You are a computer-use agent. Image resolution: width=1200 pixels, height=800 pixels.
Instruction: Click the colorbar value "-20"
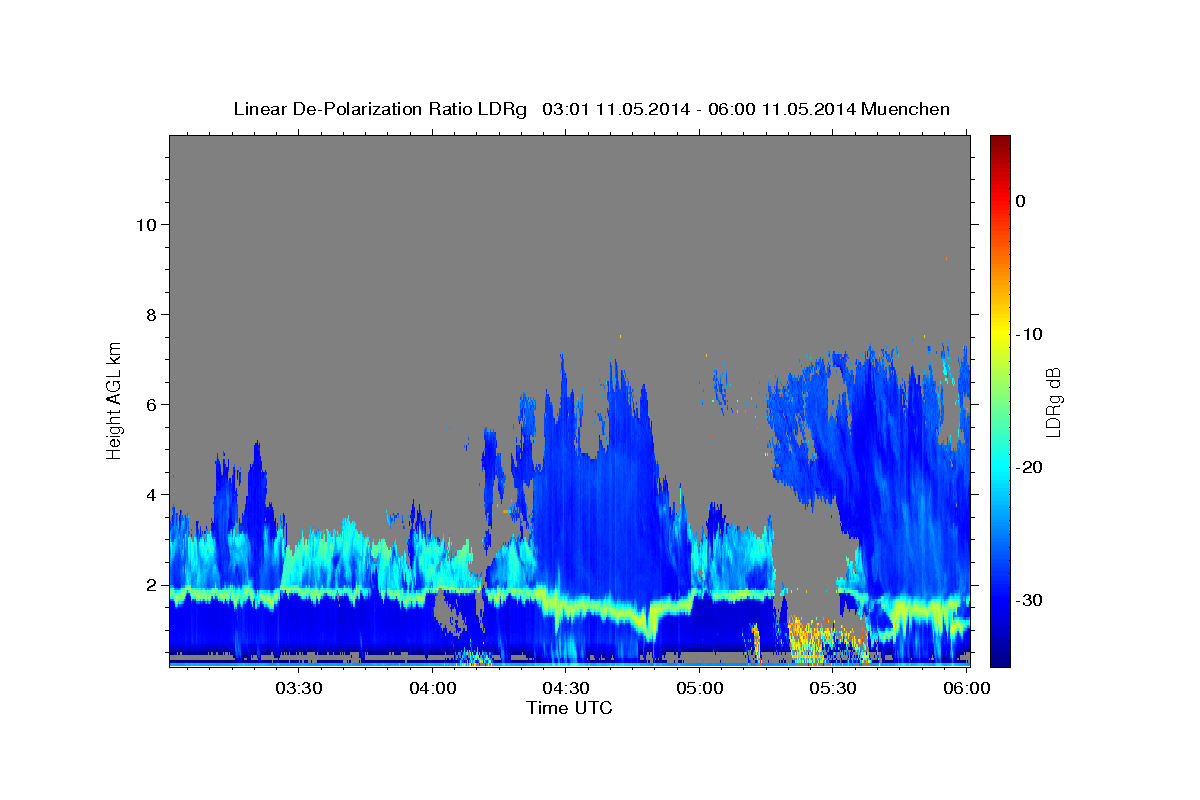[x=1029, y=467]
